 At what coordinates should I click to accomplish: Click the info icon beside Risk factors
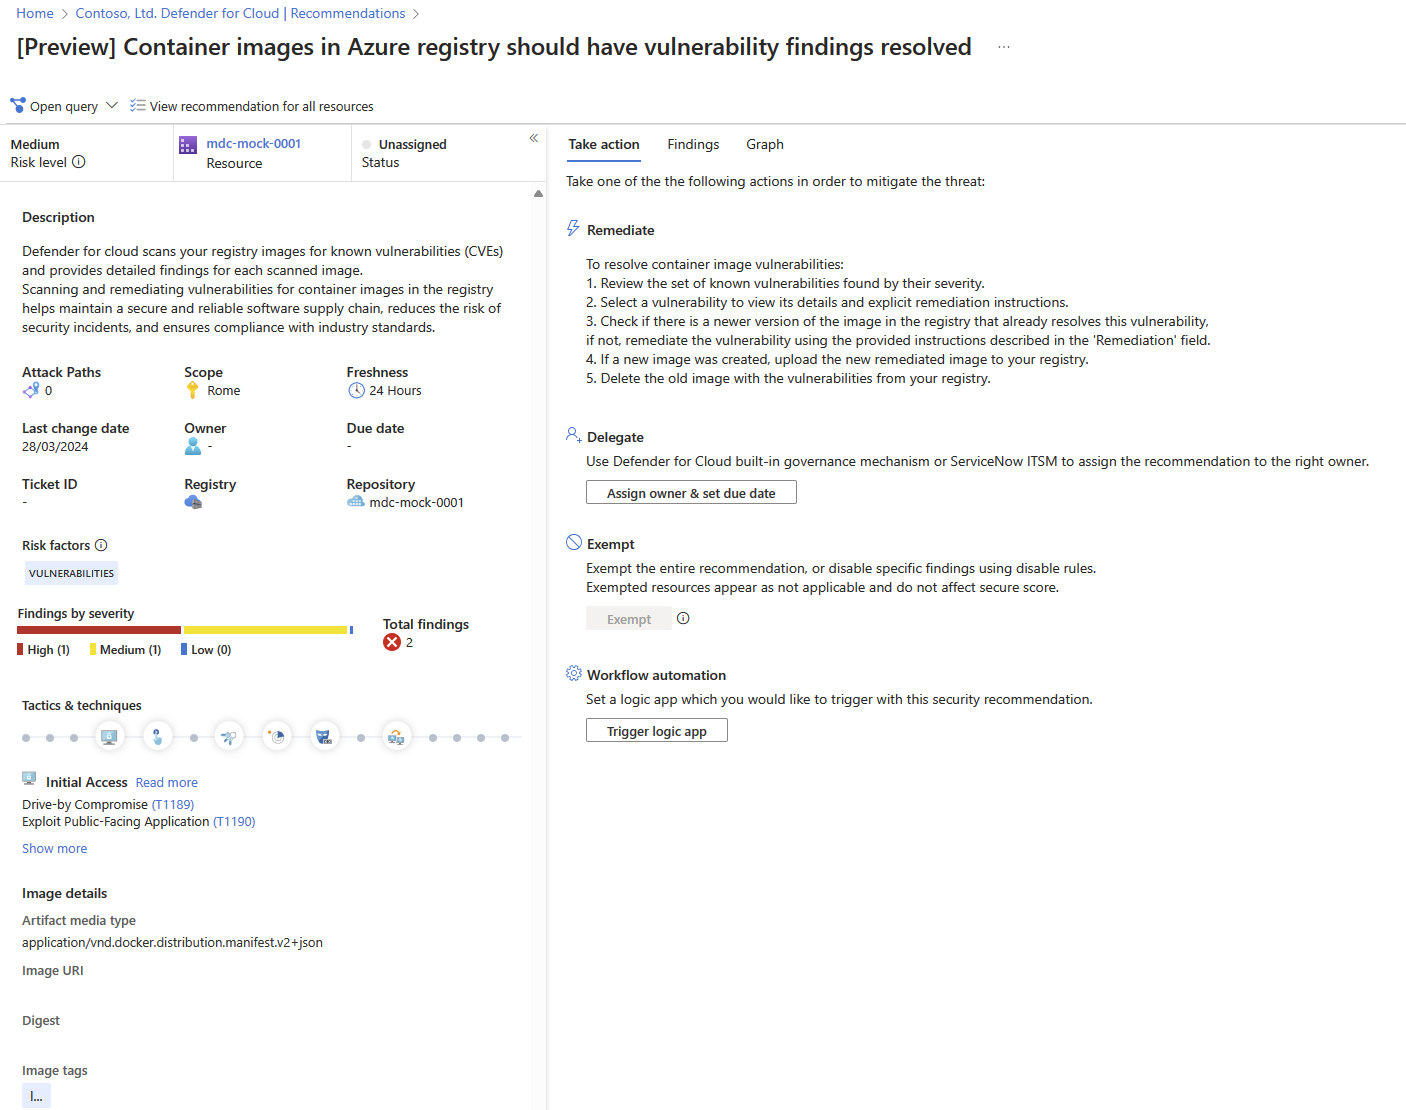101,545
